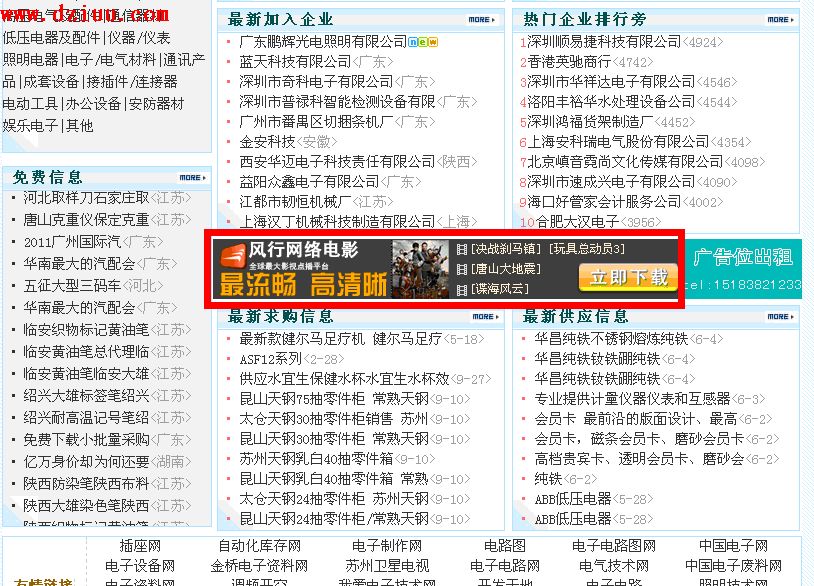The width and height of the screenshot is (814, 586).
Task: Select 安防器材 category in left menu
Action: (x=155, y=104)
